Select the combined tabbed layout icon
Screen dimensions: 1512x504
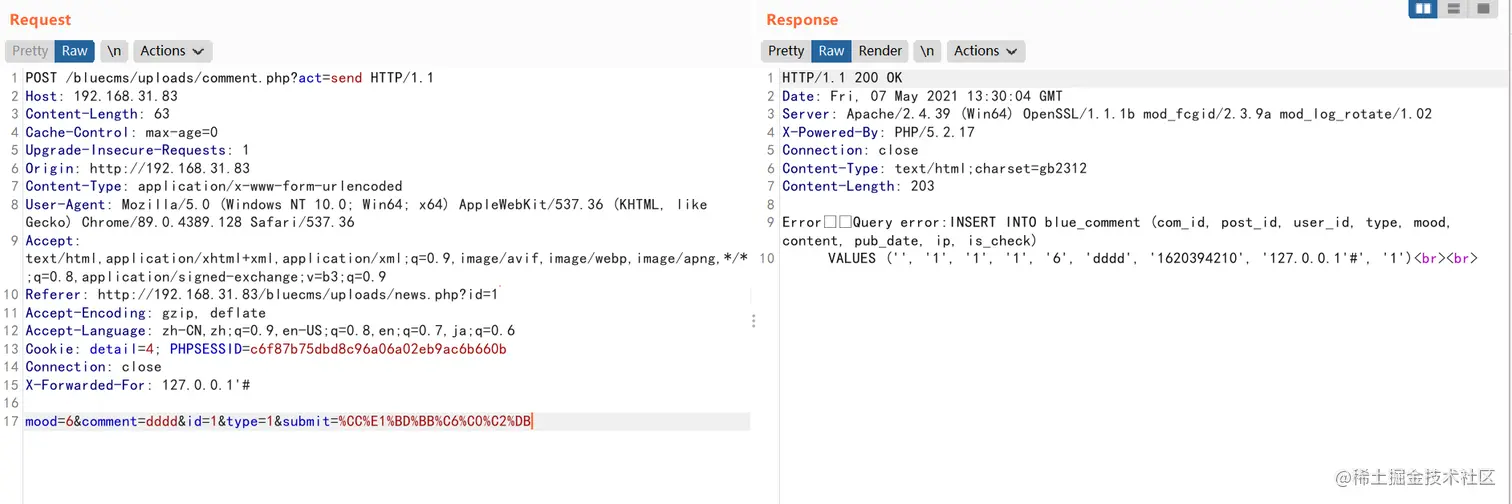coord(1482,9)
